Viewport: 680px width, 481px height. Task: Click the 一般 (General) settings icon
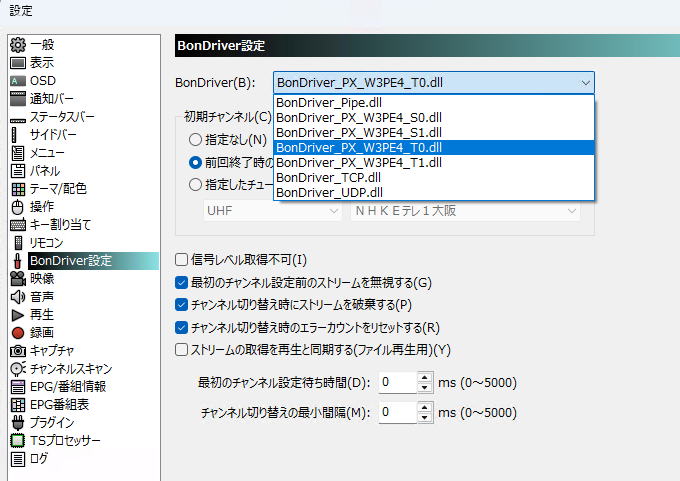point(17,44)
